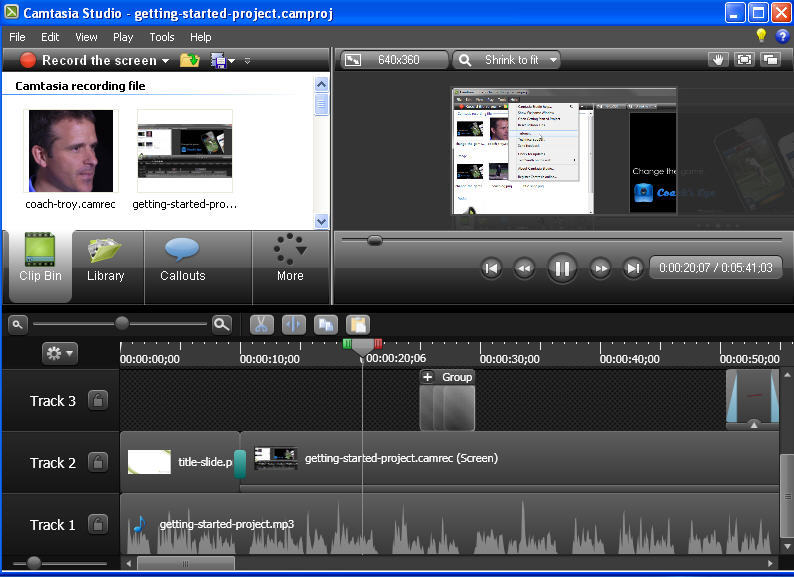Open the File menu
Image resolution: width=794 pixels, height=577 pixels.
[x=17, y=37]
